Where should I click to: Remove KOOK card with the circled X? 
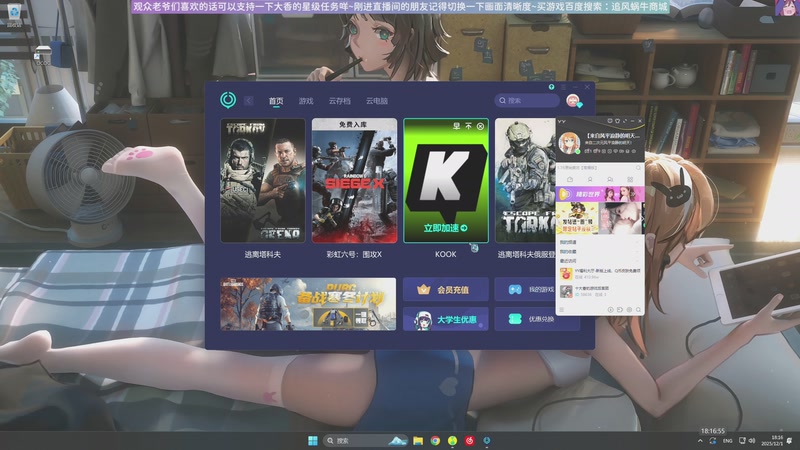(x=481, y=126)
